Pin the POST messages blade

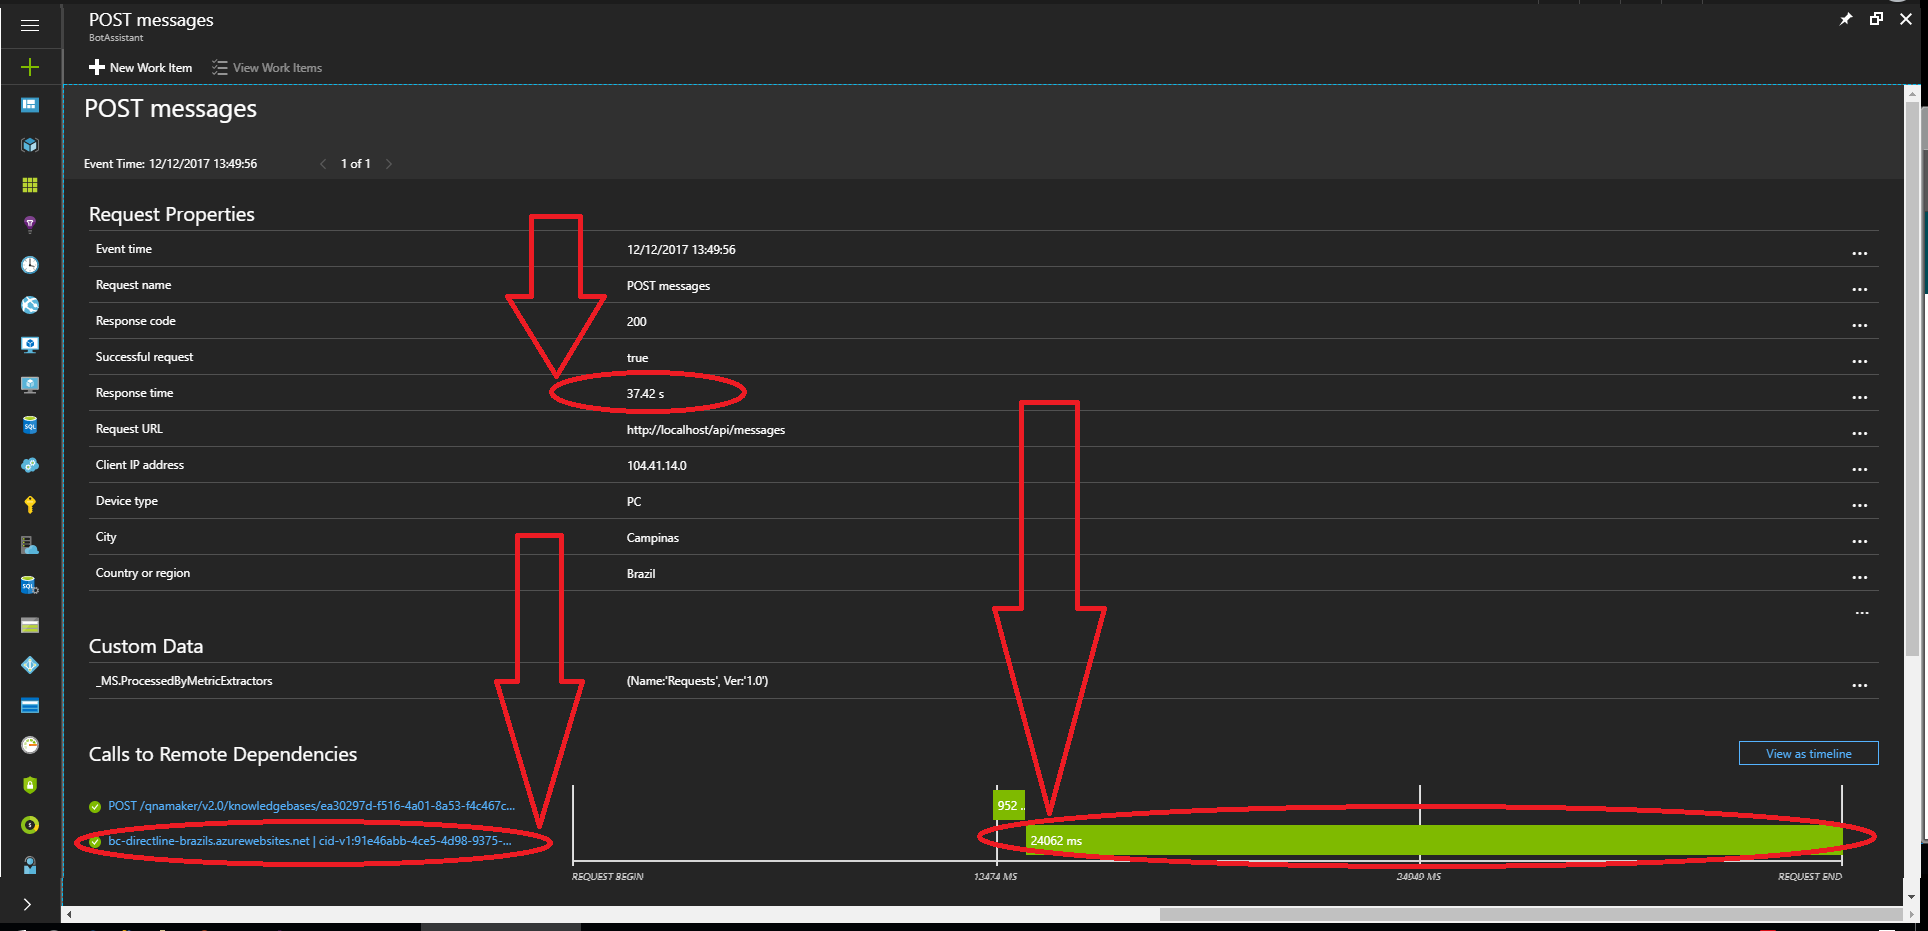pyautogui.click(x=1845, y=18)
